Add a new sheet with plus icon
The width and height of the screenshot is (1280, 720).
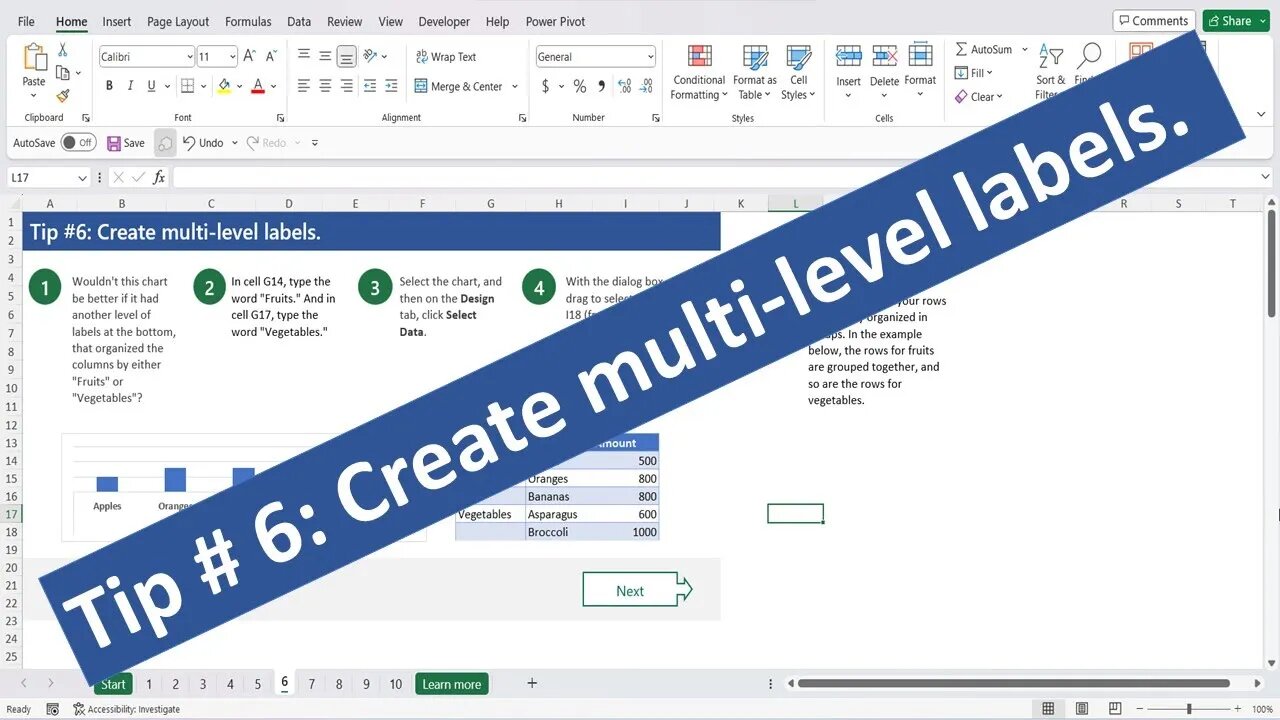pyautogui.click(x=532, y=683)
